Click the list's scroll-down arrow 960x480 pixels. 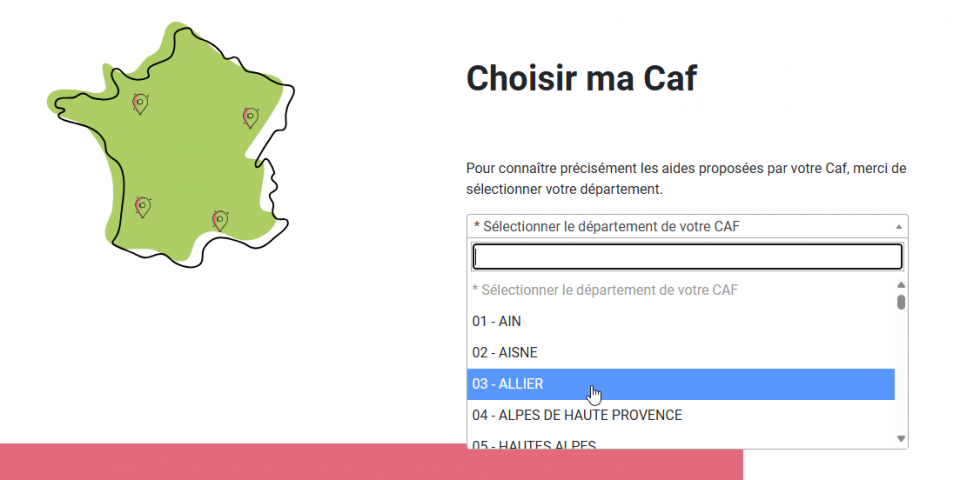901,438
